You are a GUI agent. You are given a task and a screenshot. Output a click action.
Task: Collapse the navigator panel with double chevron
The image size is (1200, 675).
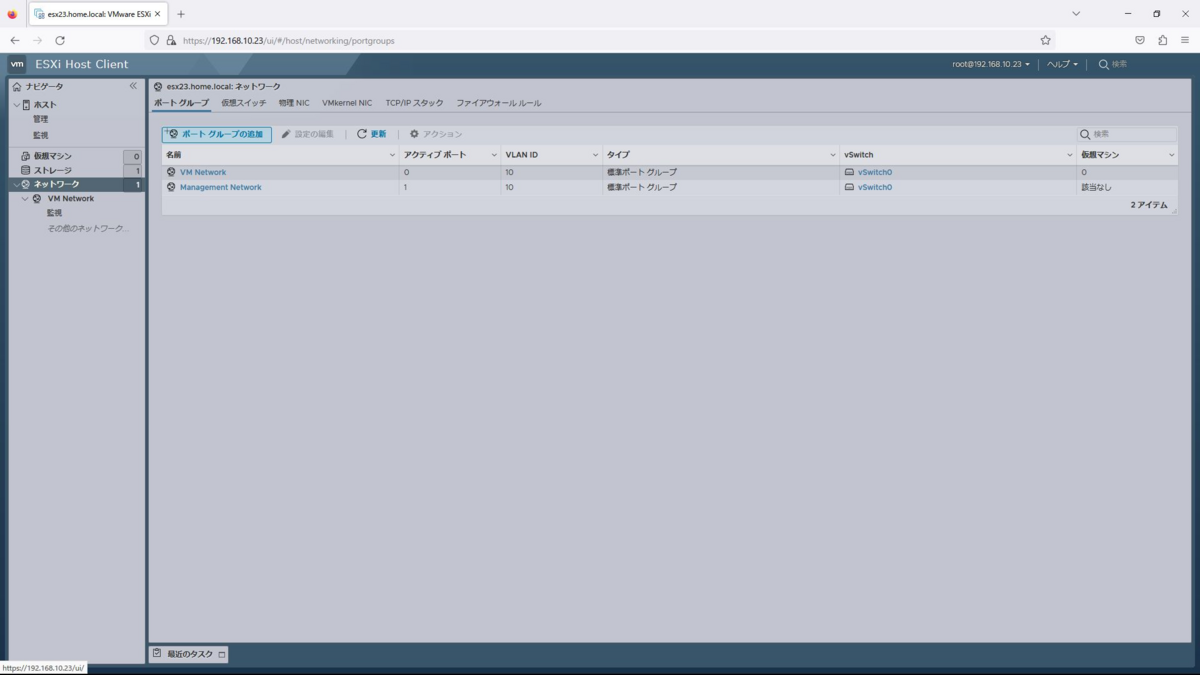(133, 86)
